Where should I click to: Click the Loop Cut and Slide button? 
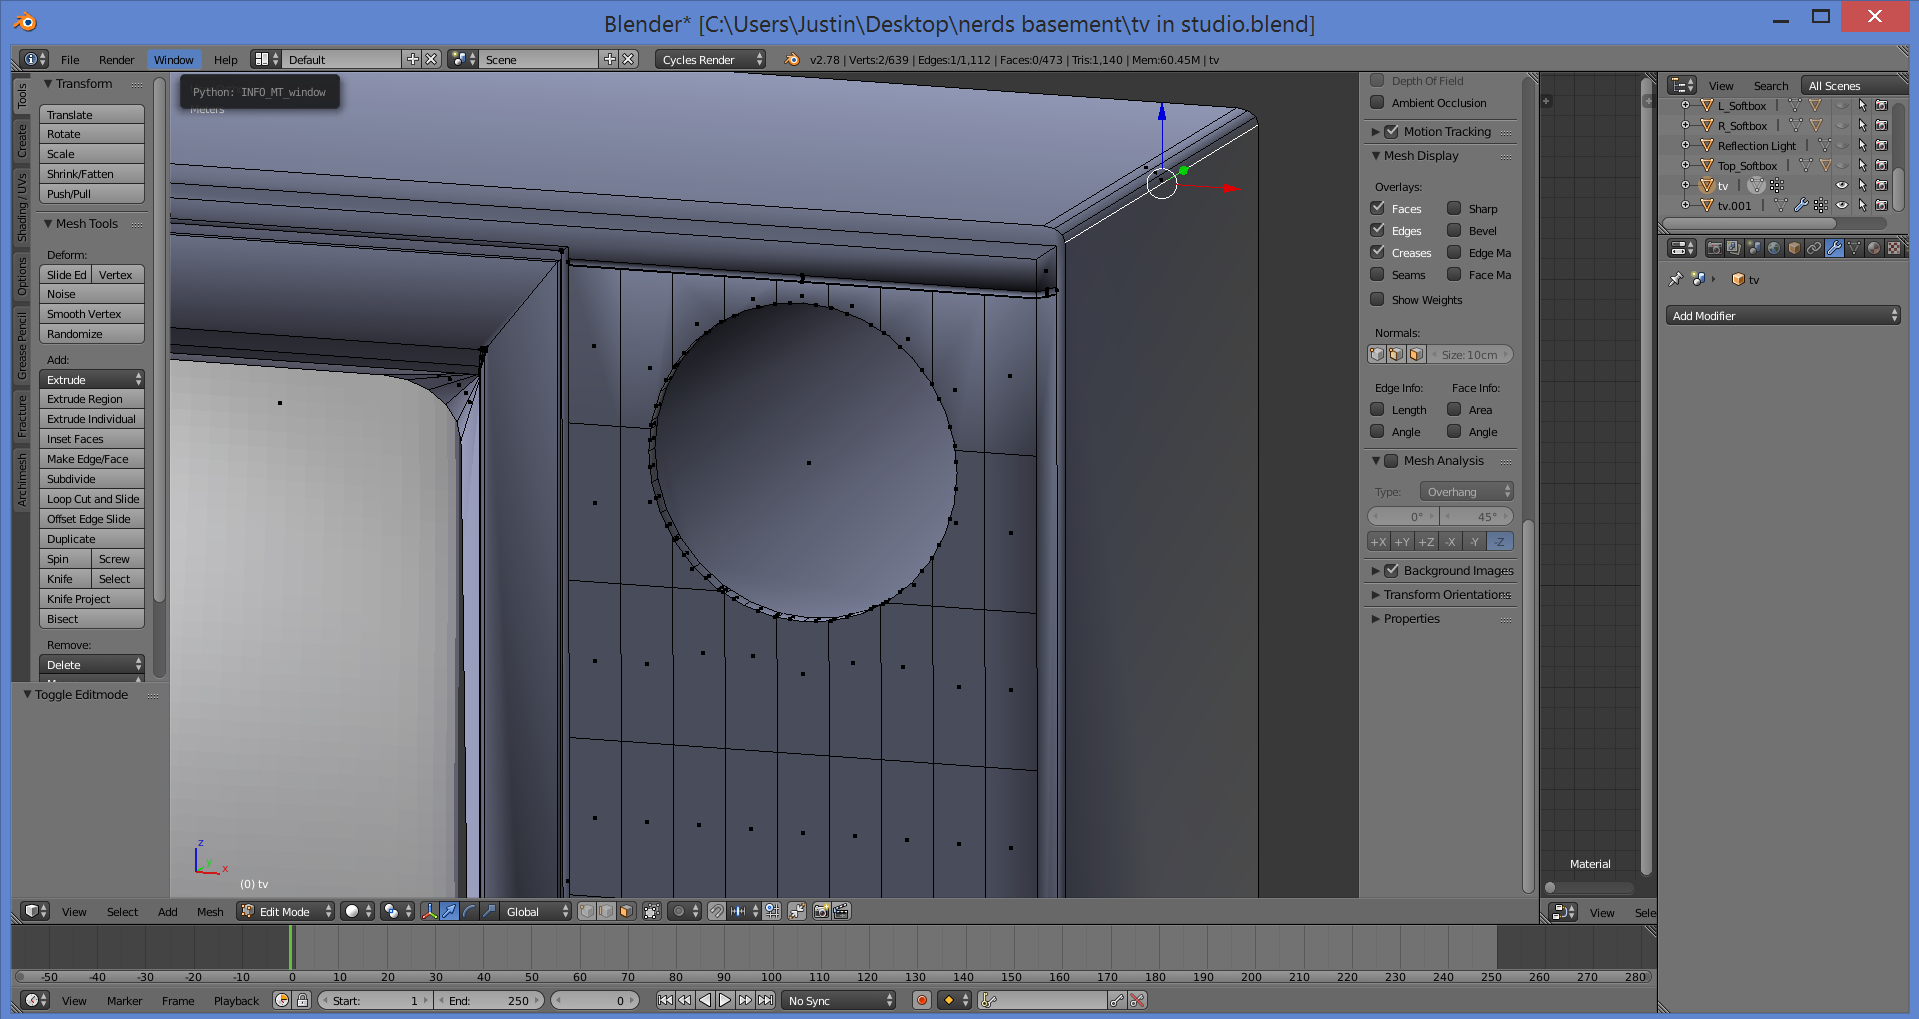pyautogui.click(x=92, y=499)
